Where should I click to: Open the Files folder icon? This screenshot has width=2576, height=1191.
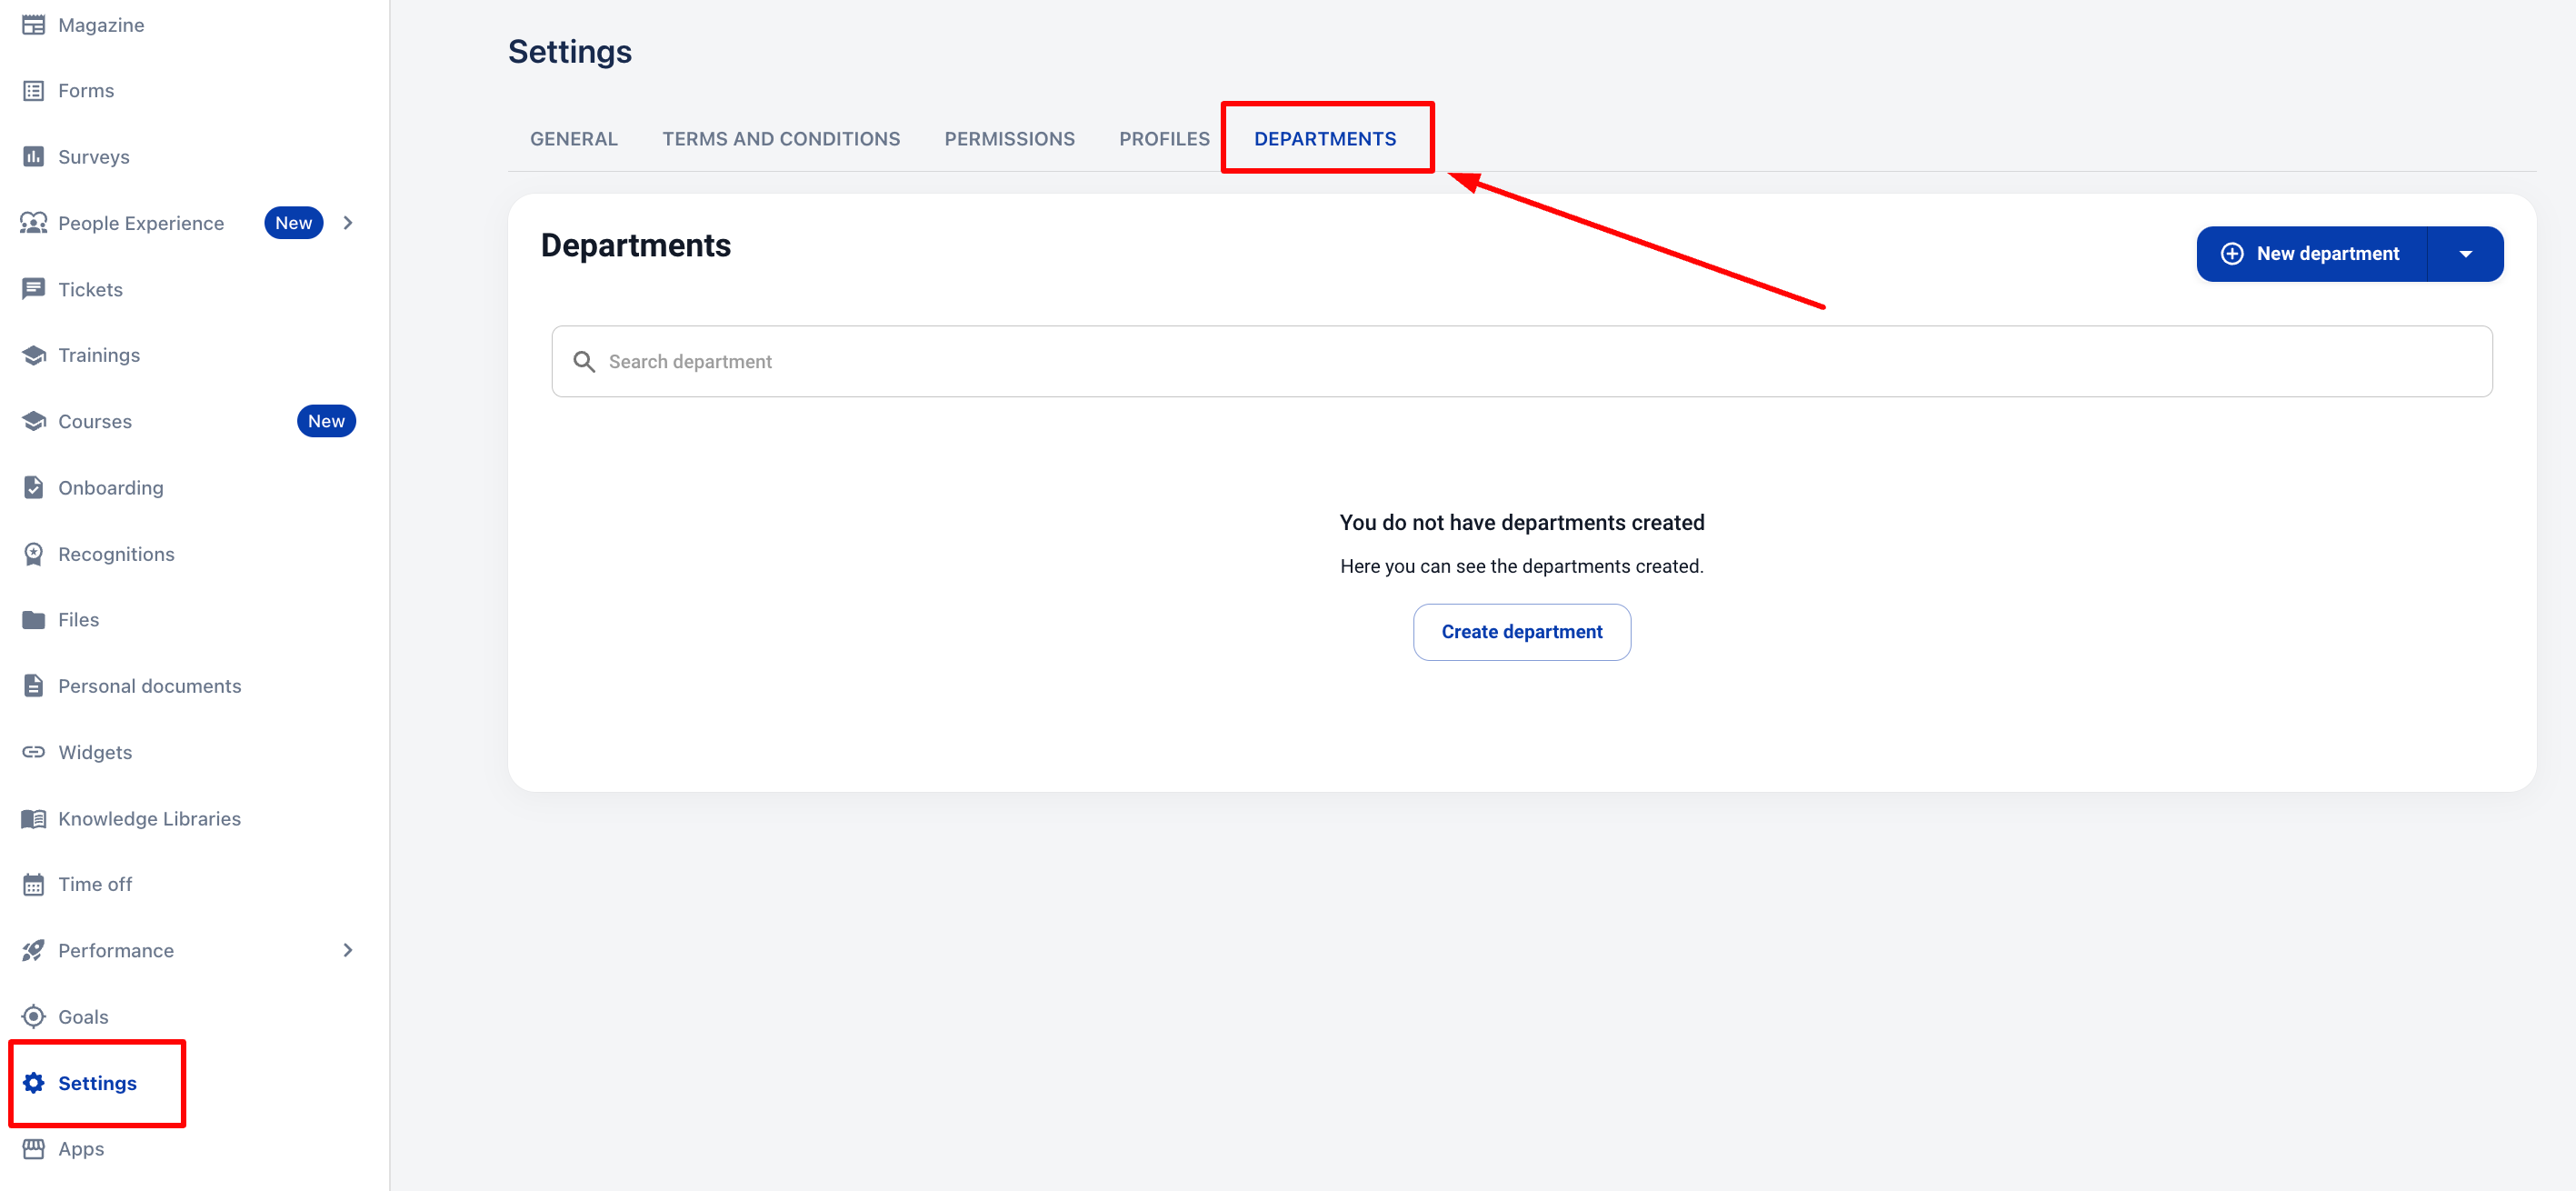(33, 620)
